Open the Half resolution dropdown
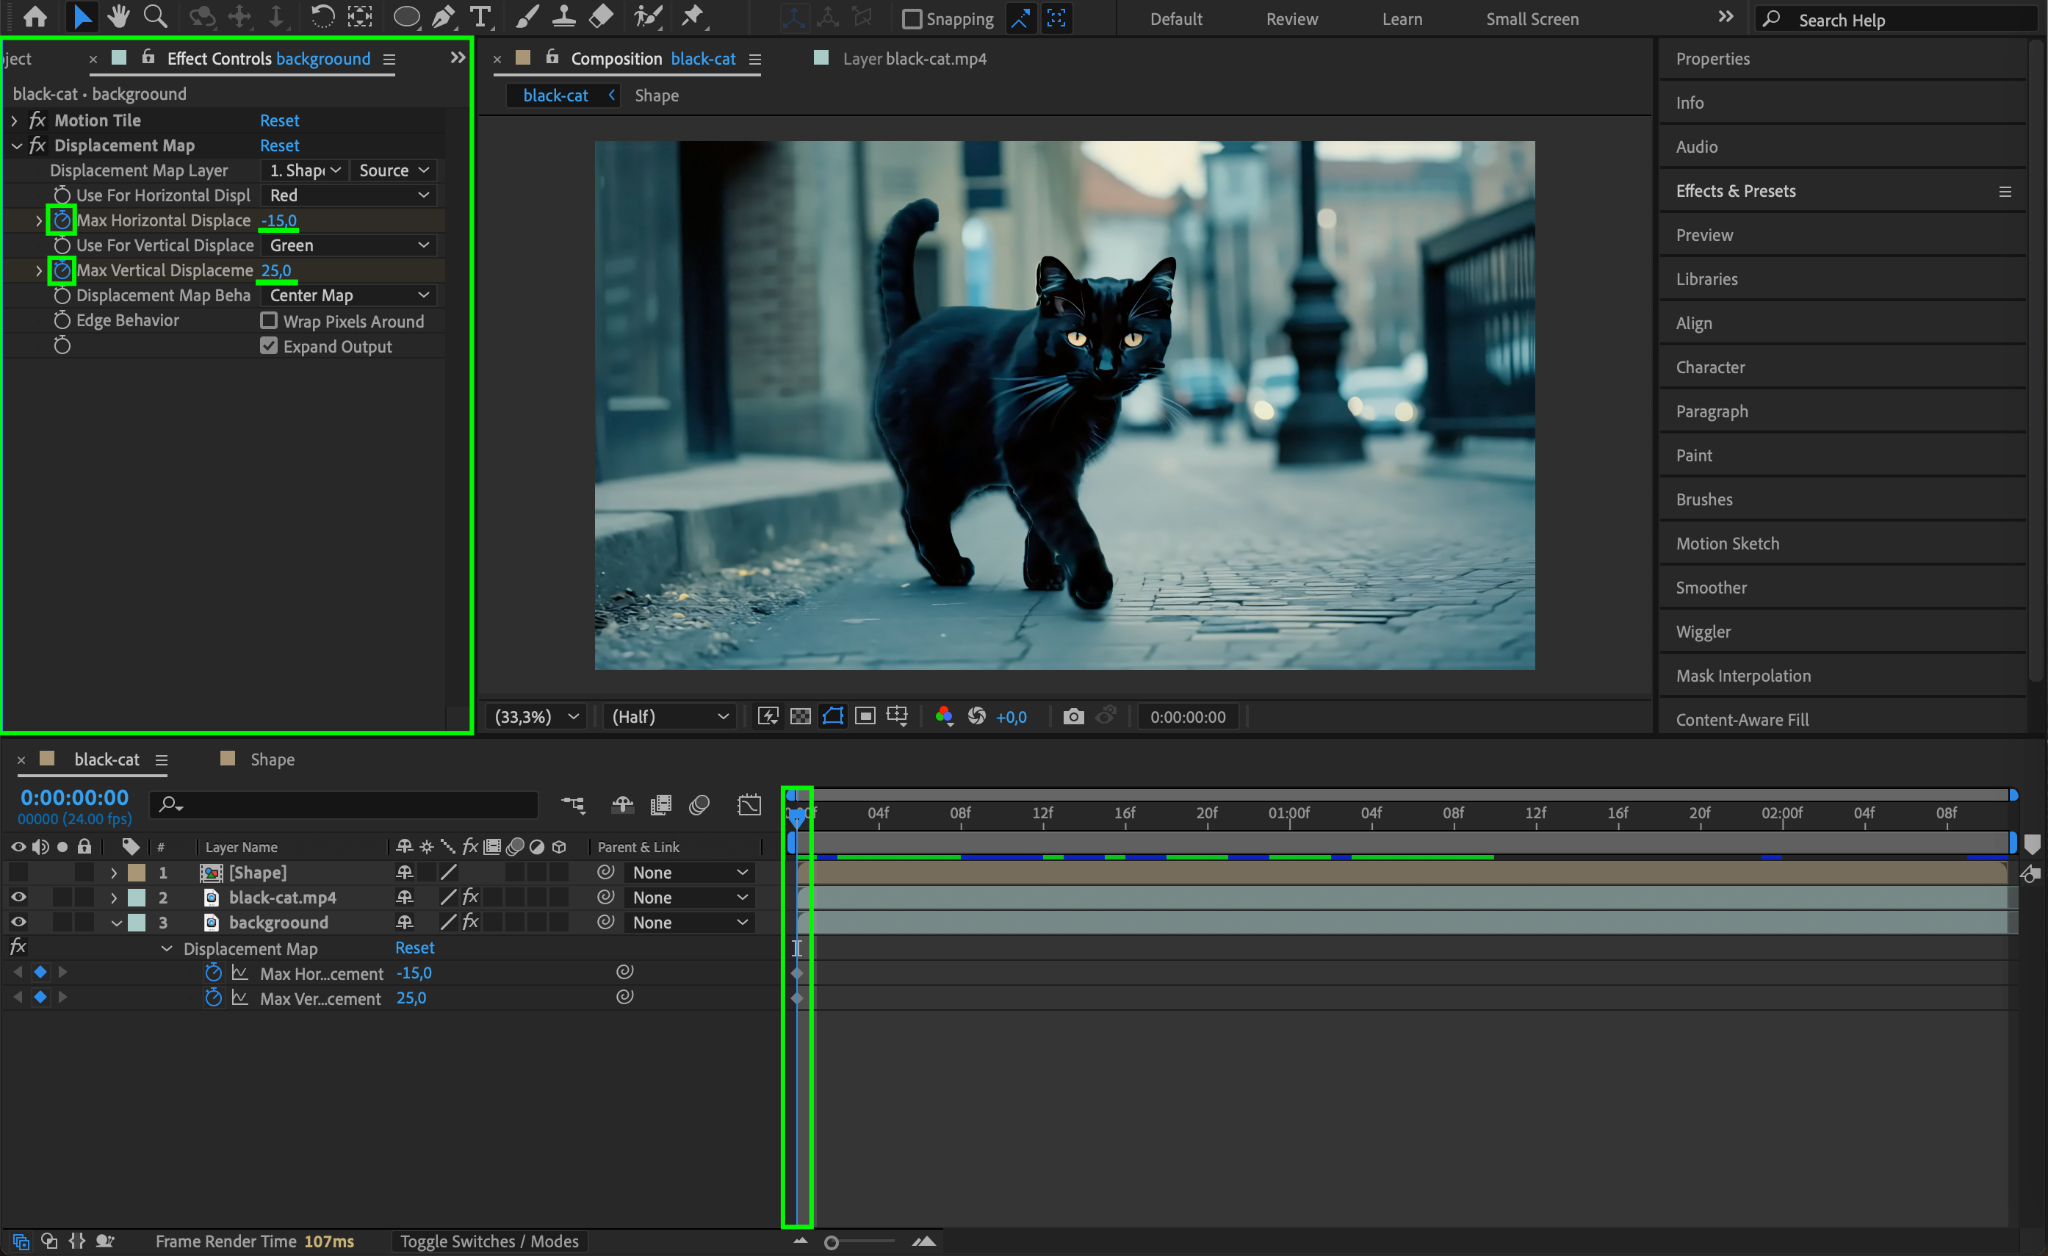Viewport: 2048px width, 1256px height. pos(669,716)
